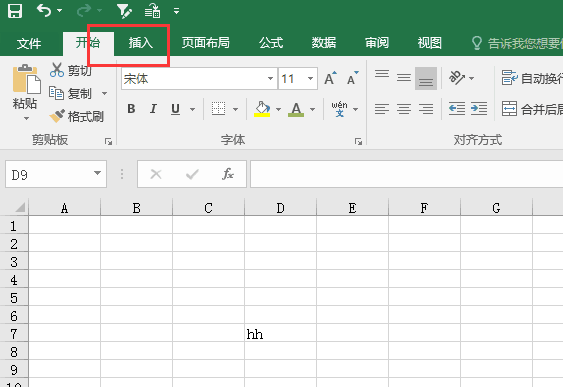Switch to the 页面布局 ribbon tab
This screenshot has width=563, height=387.
coord(205,43)
